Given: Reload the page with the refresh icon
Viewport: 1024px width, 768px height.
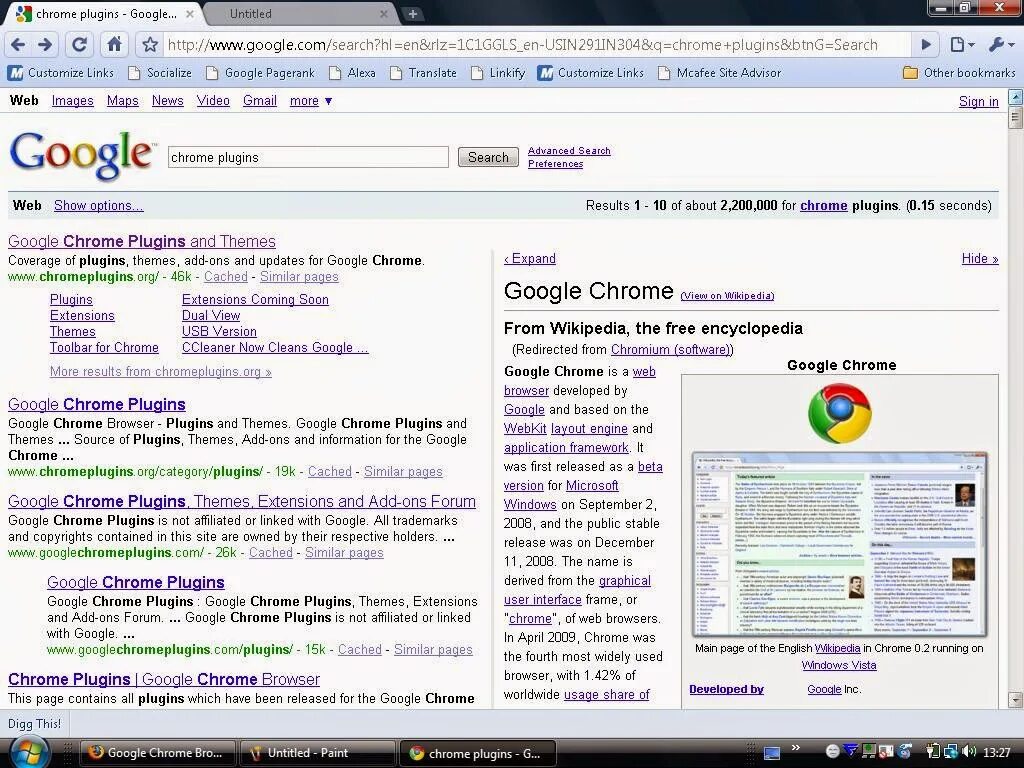Looking at the screenshot, I should [80, 44].
